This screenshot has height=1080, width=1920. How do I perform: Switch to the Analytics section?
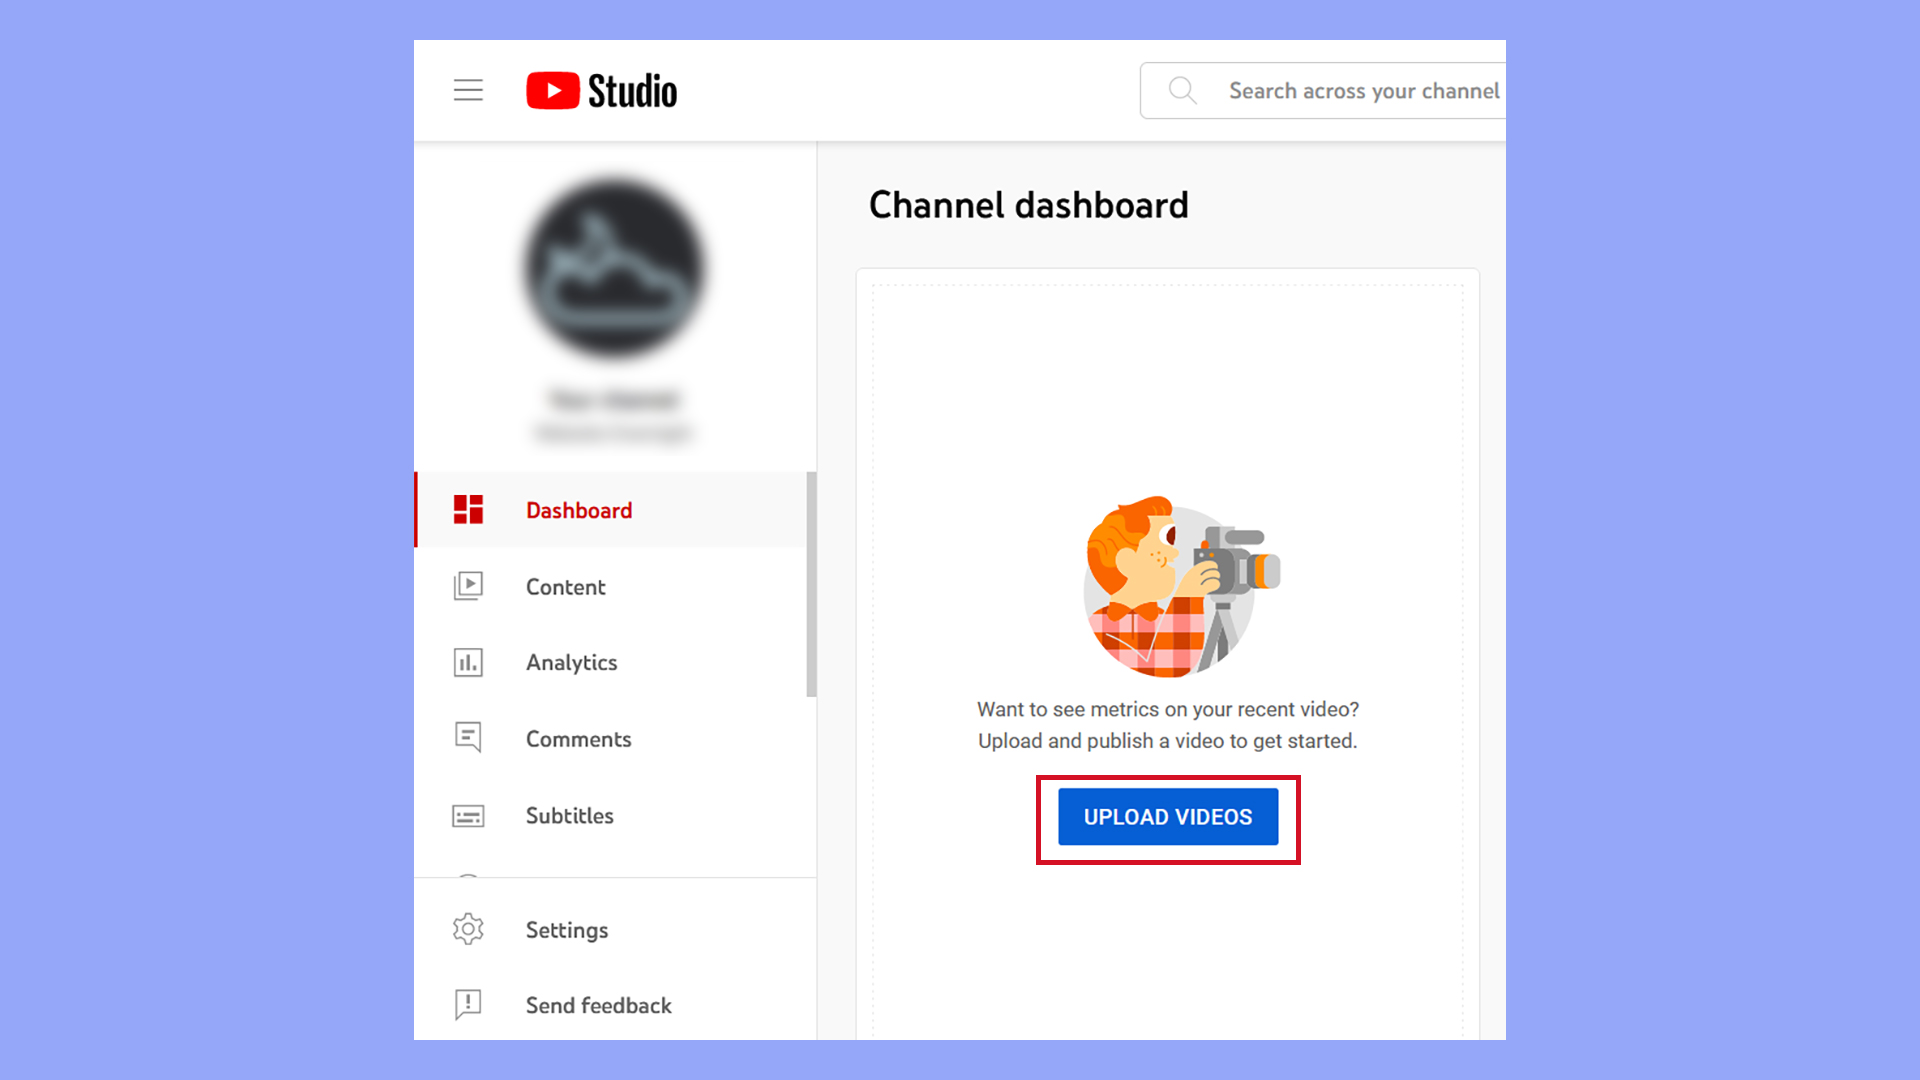click(571, 662)
